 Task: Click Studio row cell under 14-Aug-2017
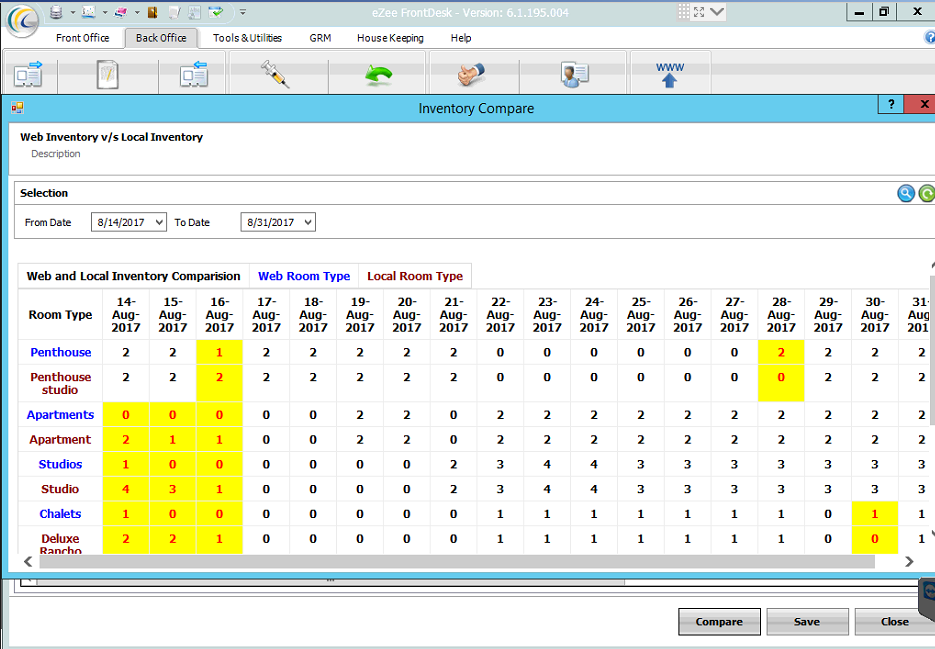pyautogui.click(x=126, y=489)
